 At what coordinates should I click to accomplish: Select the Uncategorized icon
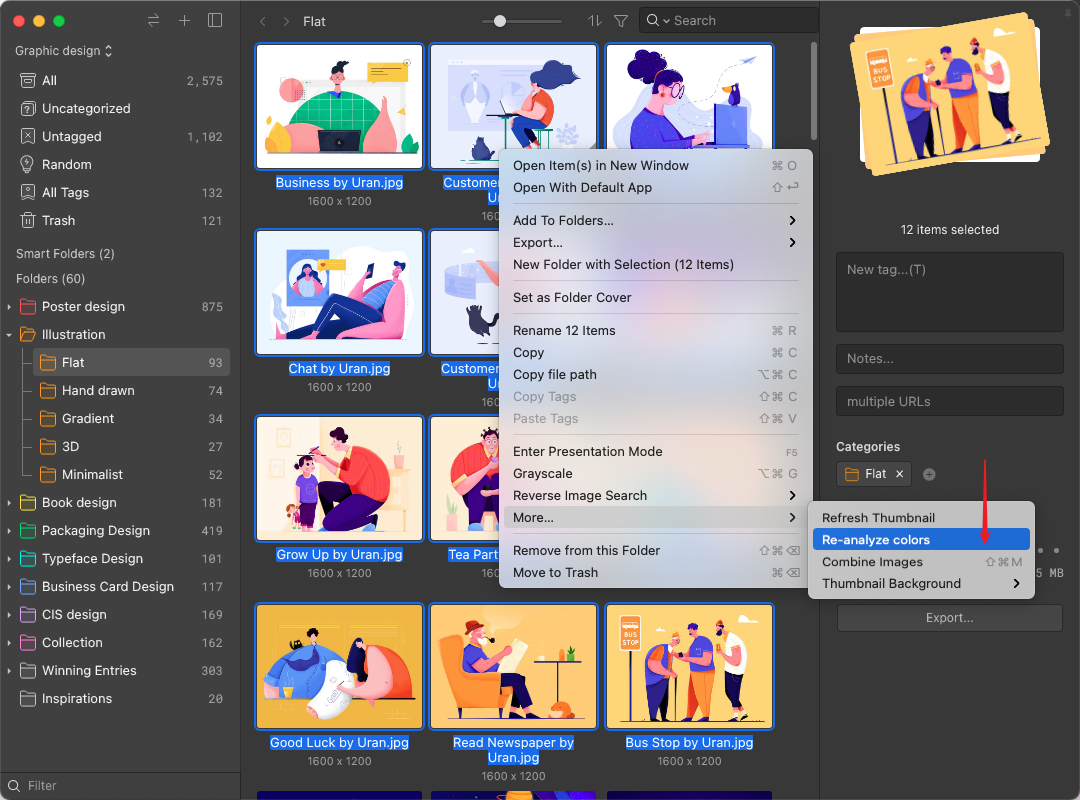(x=28, y=109)
